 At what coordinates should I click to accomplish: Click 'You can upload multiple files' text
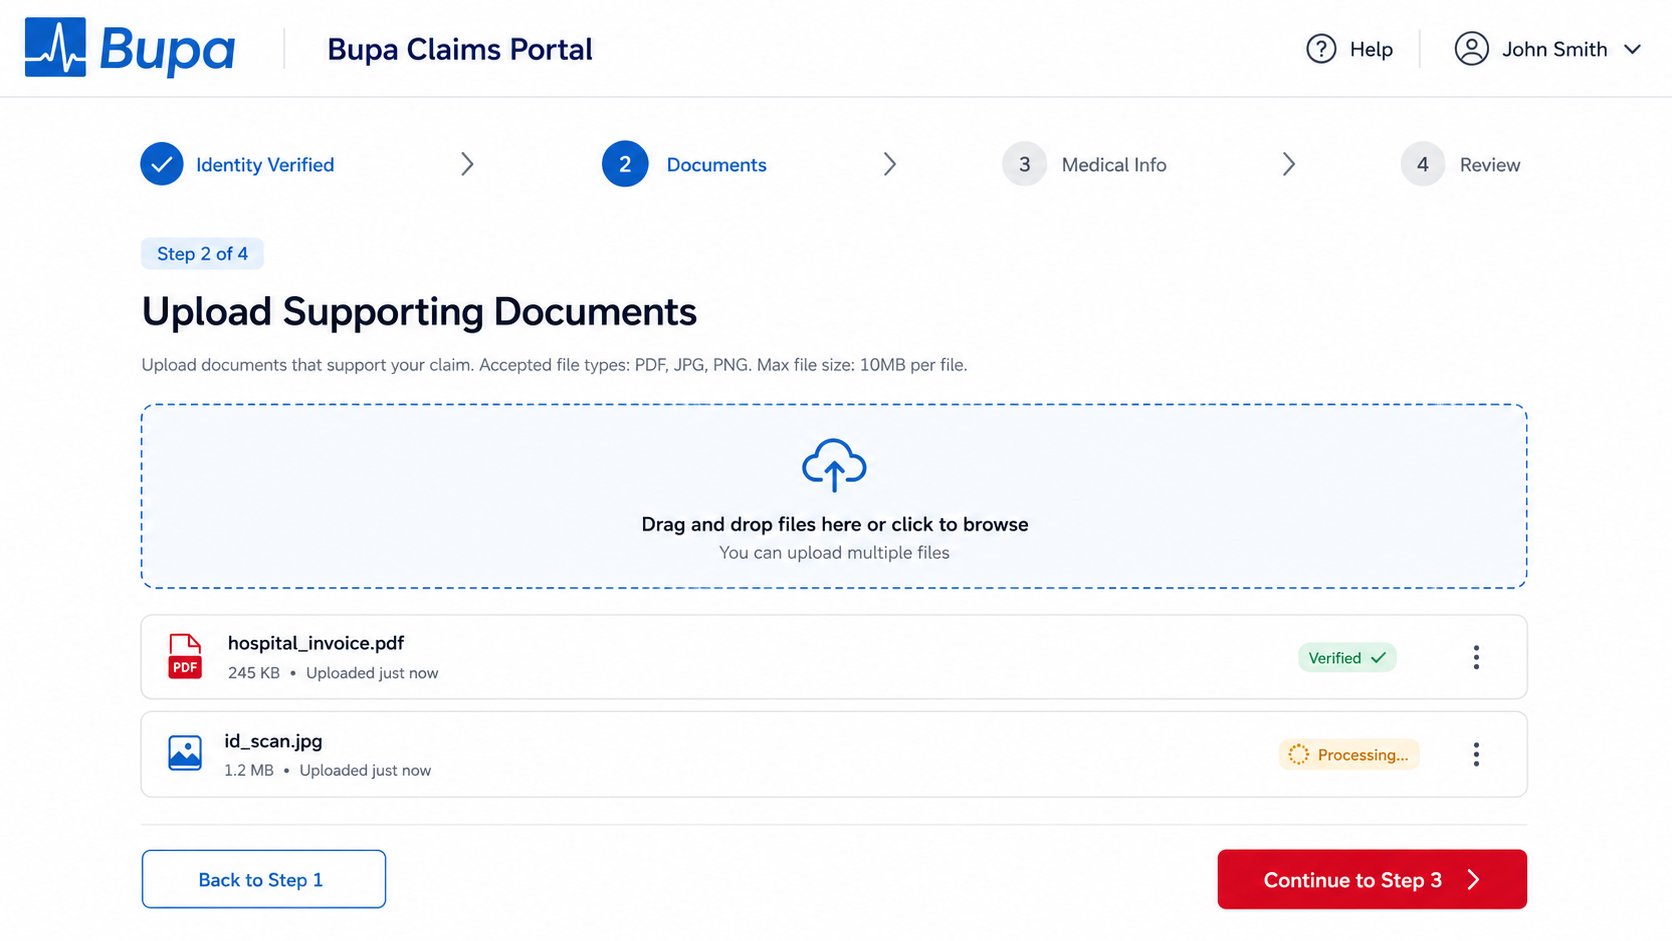(834, 552)
